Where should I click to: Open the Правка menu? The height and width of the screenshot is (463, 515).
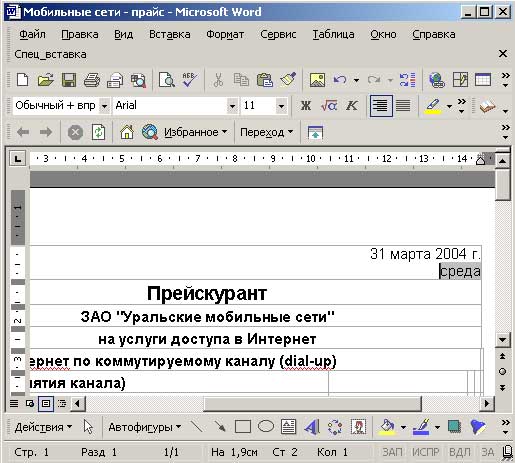[x=80, y=34]
